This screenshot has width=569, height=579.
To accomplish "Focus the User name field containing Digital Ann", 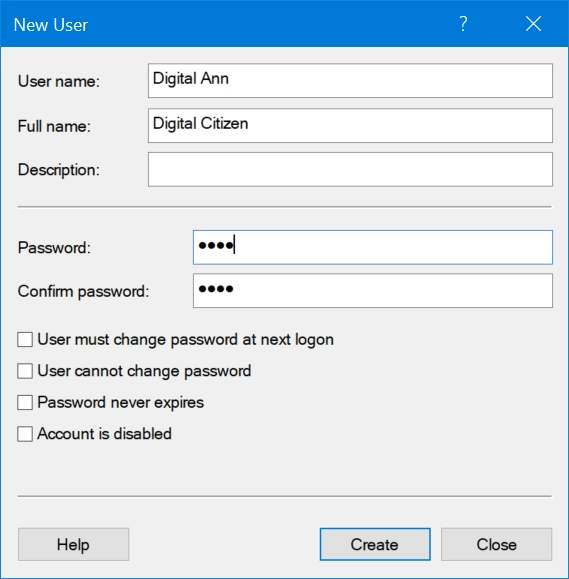I will point(350,80).
